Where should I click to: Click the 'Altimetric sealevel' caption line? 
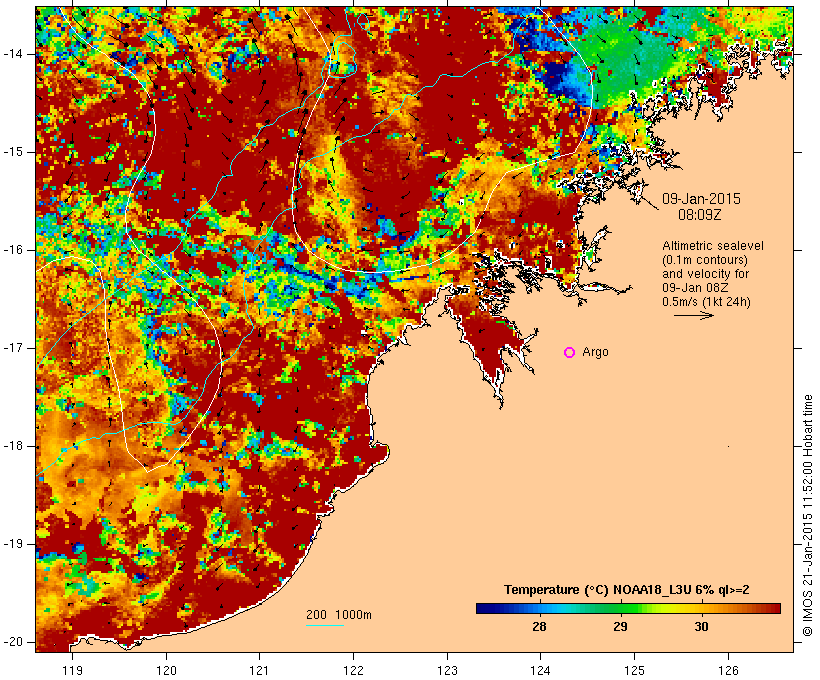point(713,246)
